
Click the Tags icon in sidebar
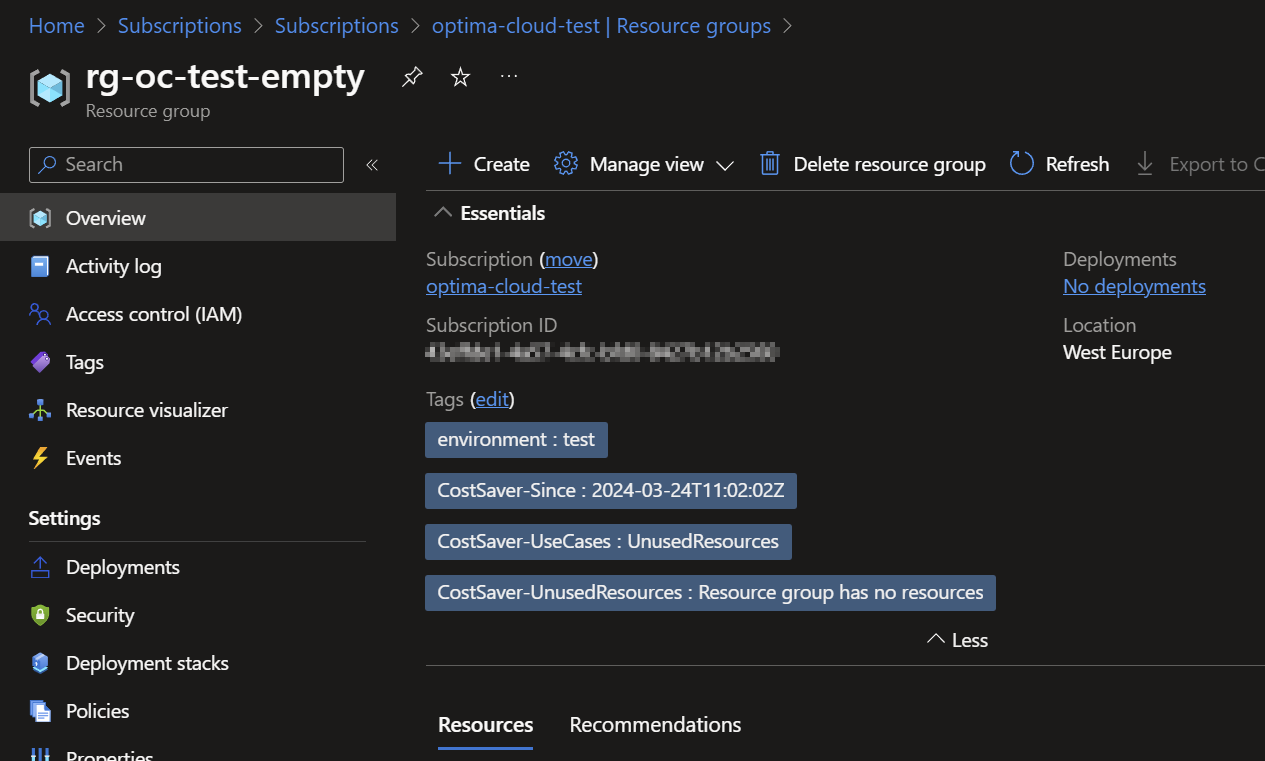coord(40,362)
